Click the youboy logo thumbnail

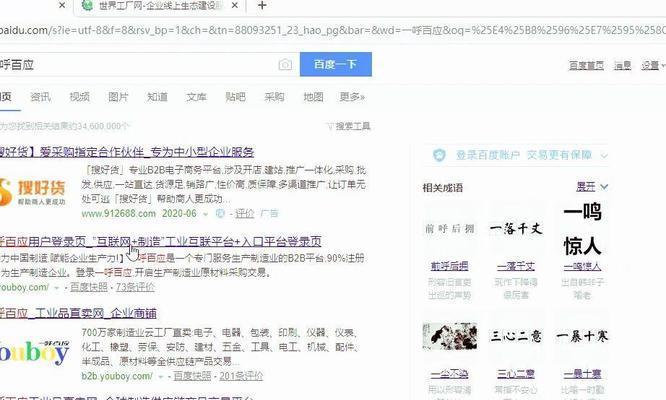[34, 352]
